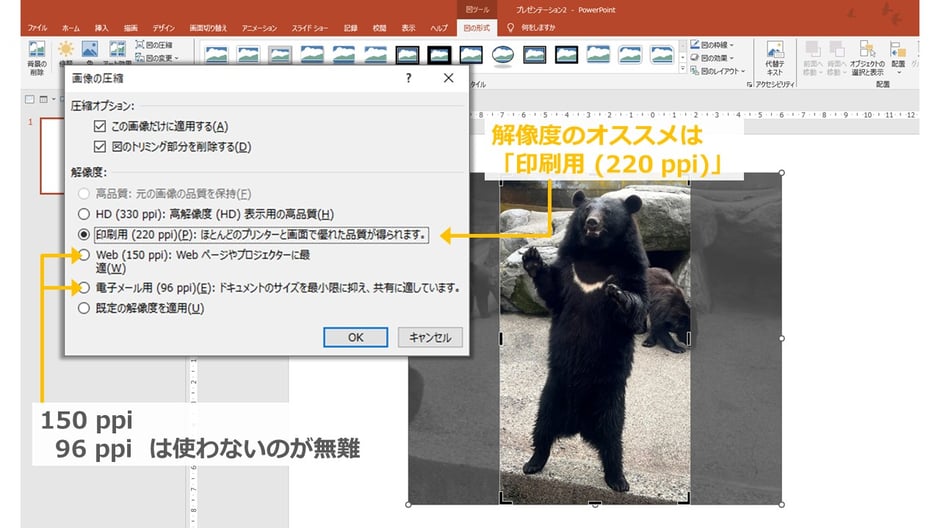Click the OK button in dialog
This screenshot has height=528, width=940.
[x=355, y=337]
